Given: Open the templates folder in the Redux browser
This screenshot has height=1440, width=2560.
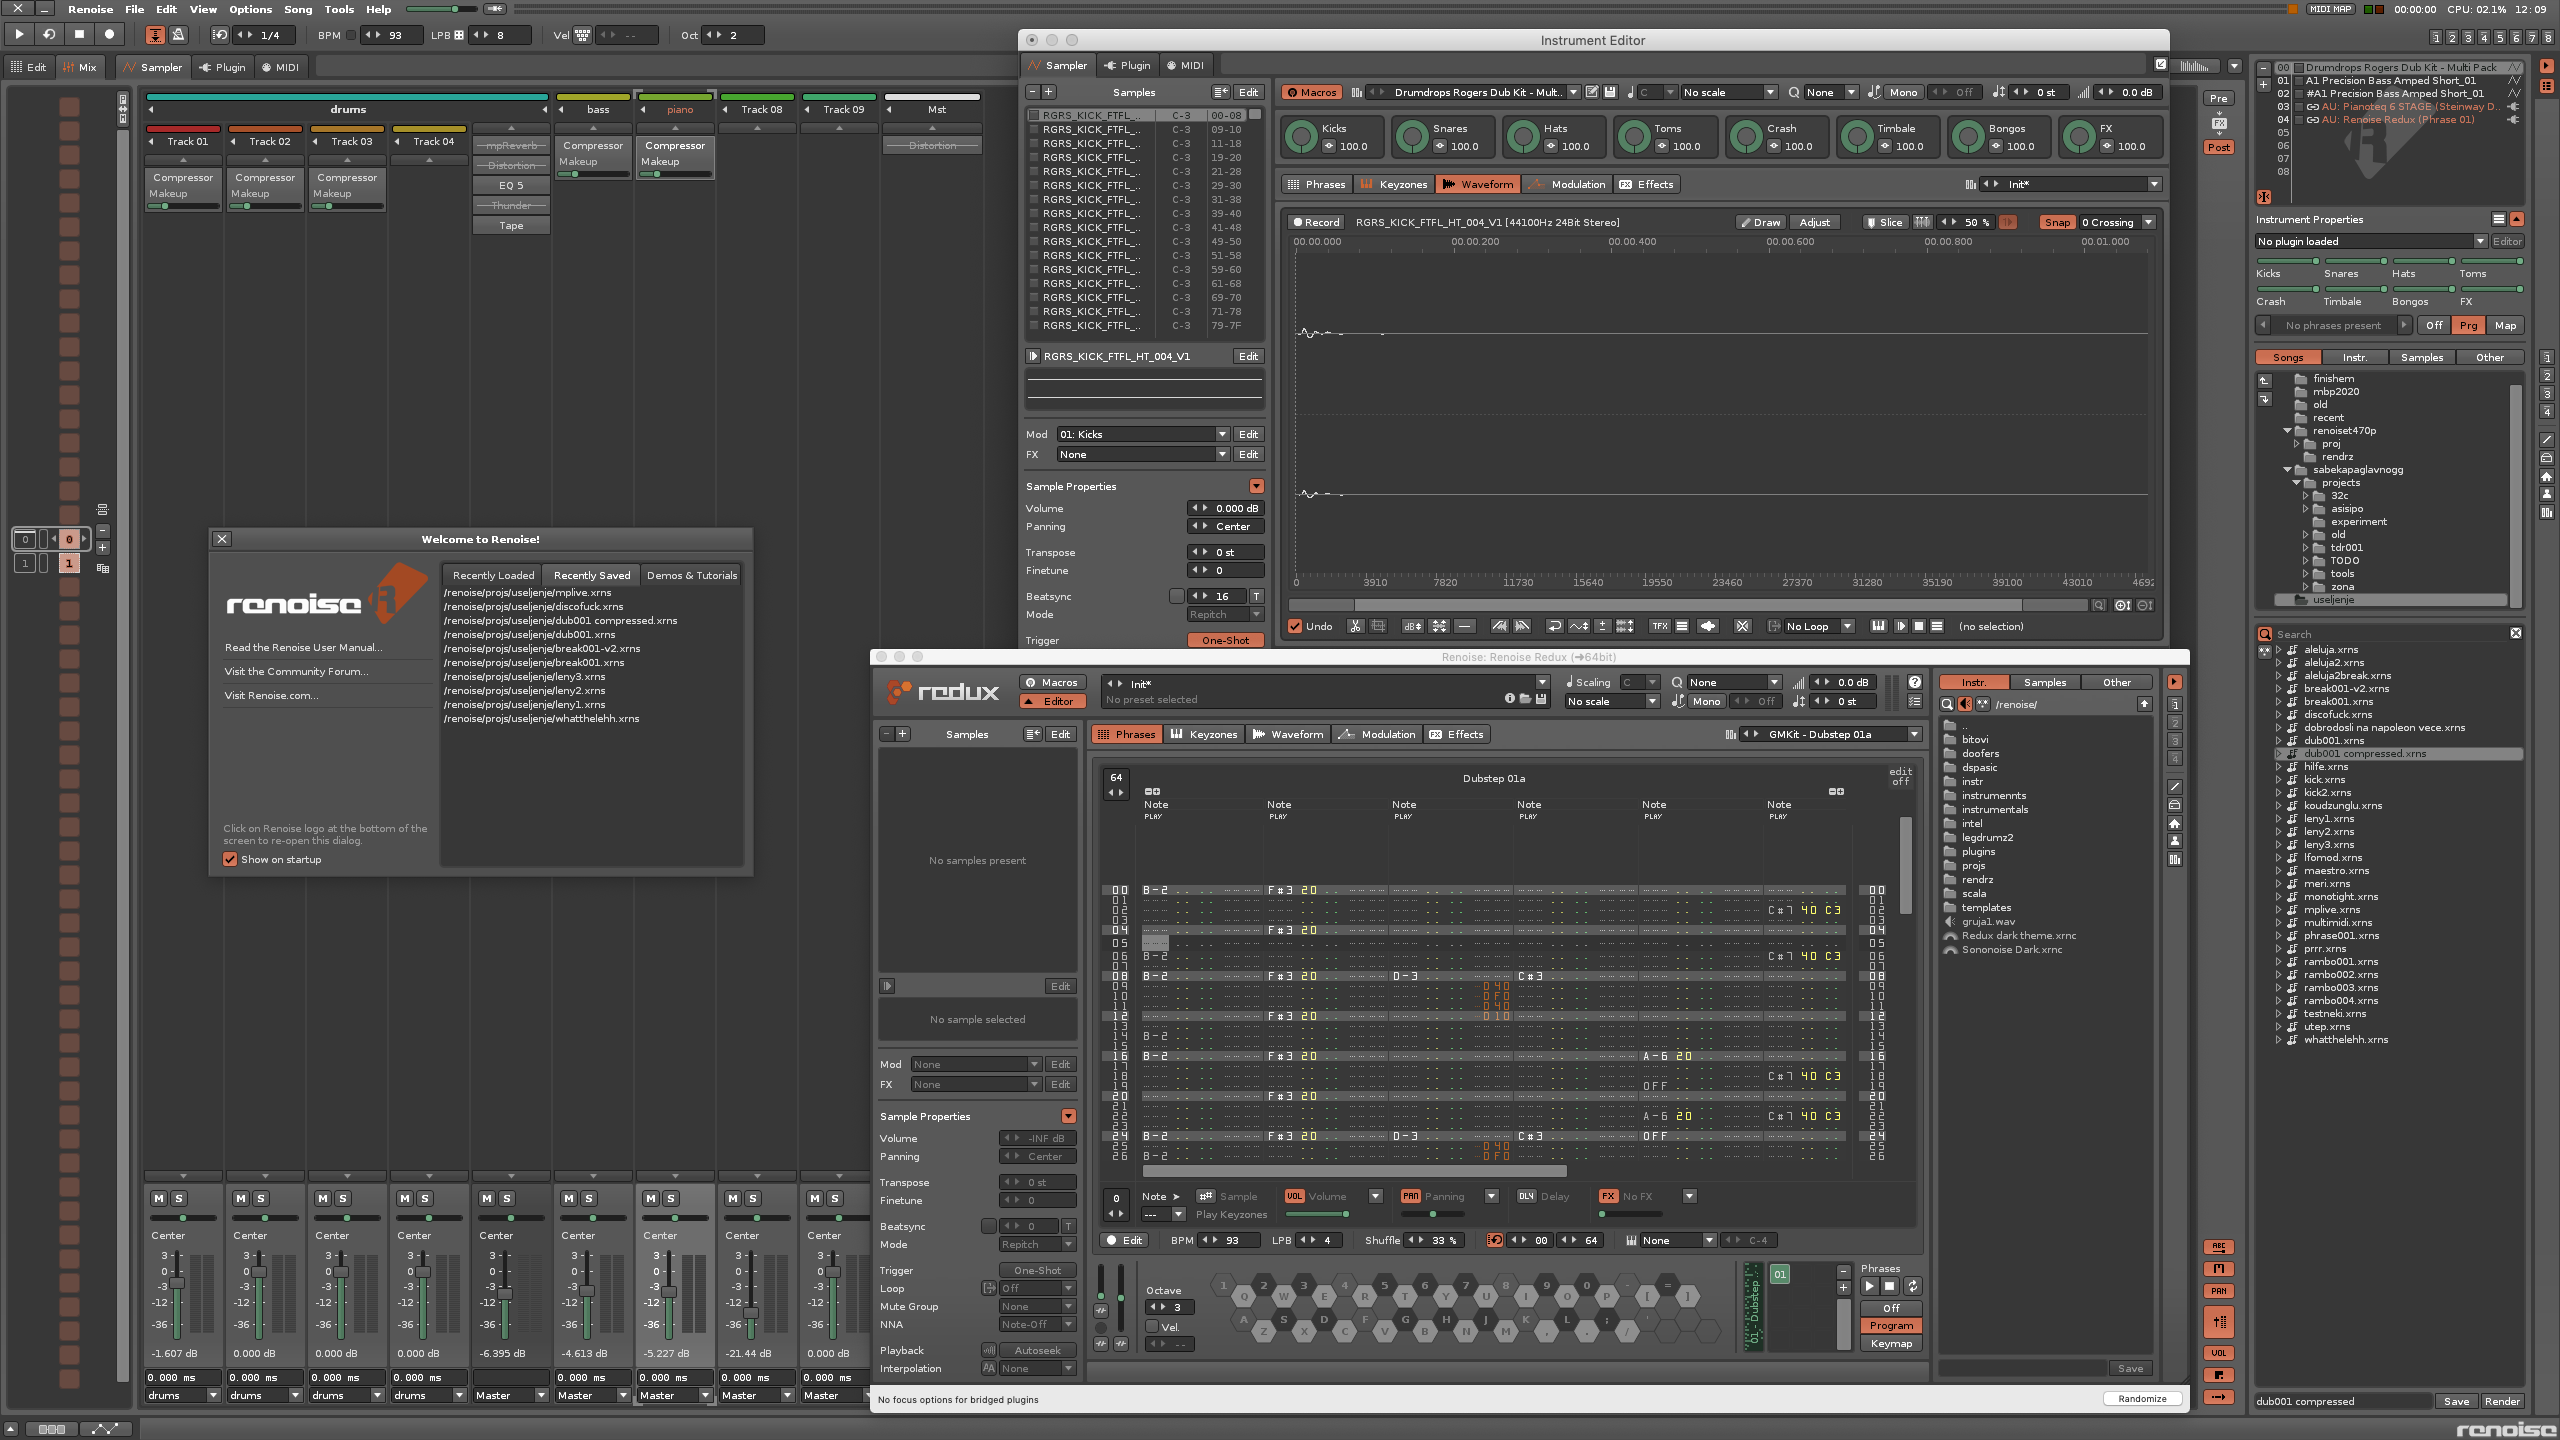Looking at the screenshot, I should pyautogui.click(x=1986, y=907).
